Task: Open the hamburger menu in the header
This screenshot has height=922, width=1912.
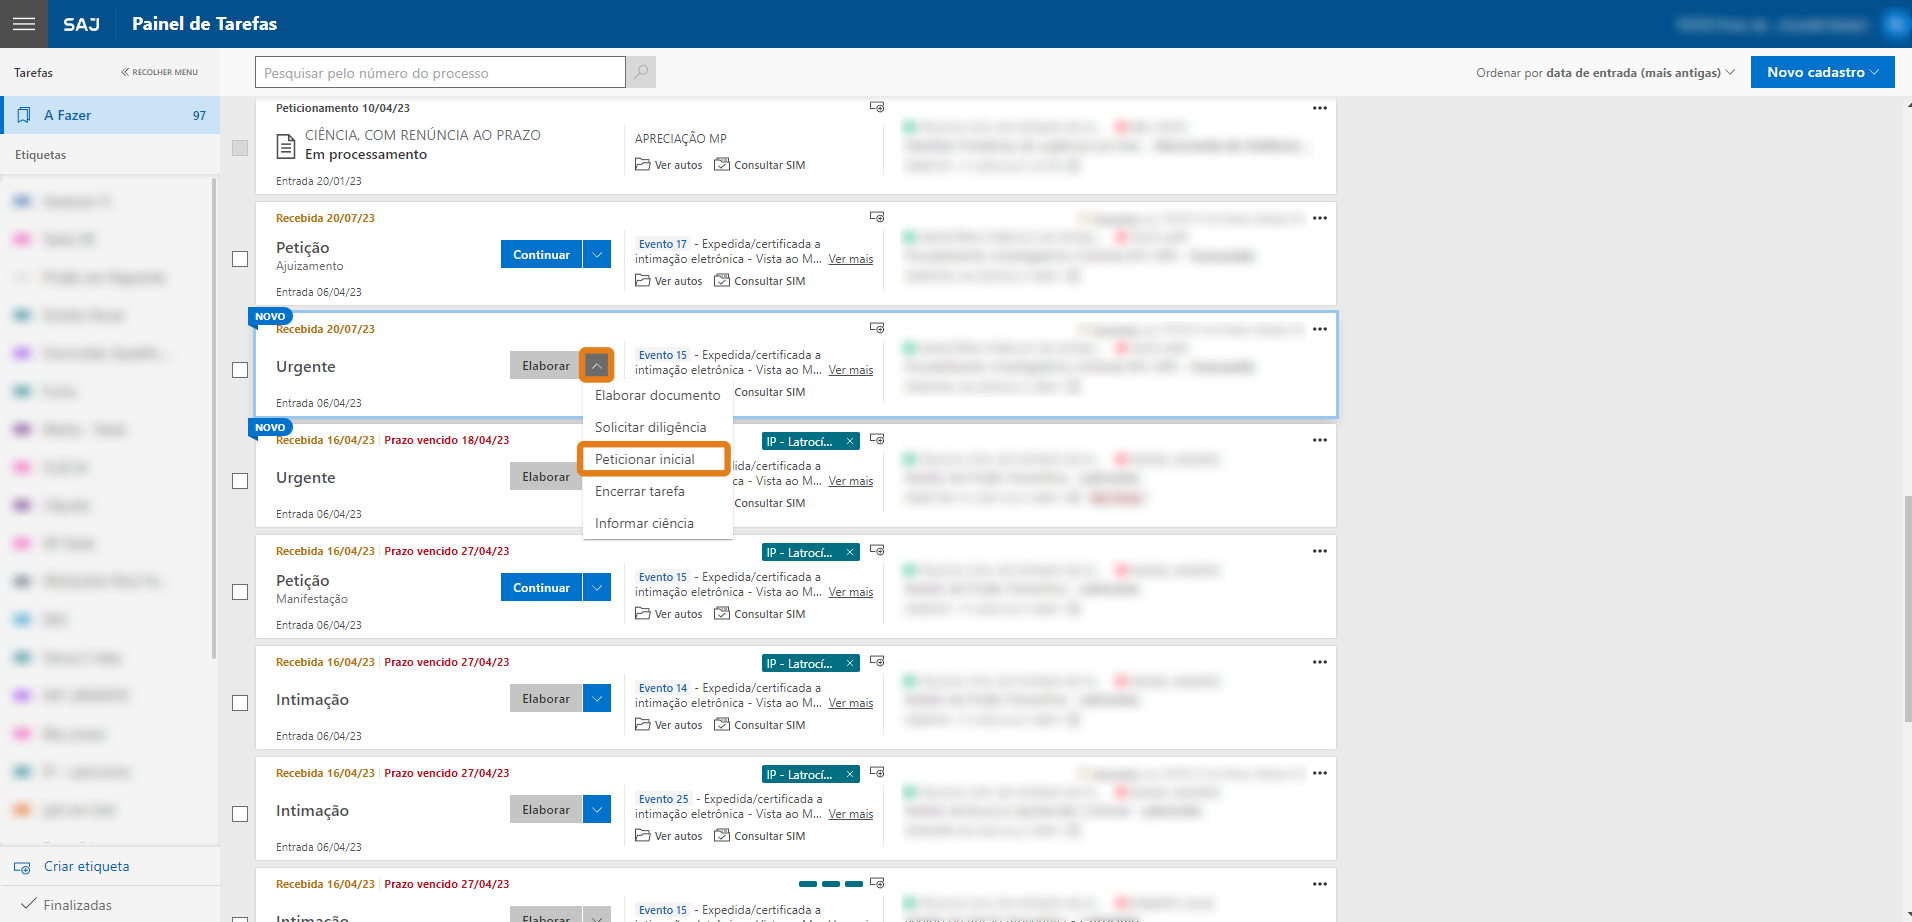Action: click(24, 24)
